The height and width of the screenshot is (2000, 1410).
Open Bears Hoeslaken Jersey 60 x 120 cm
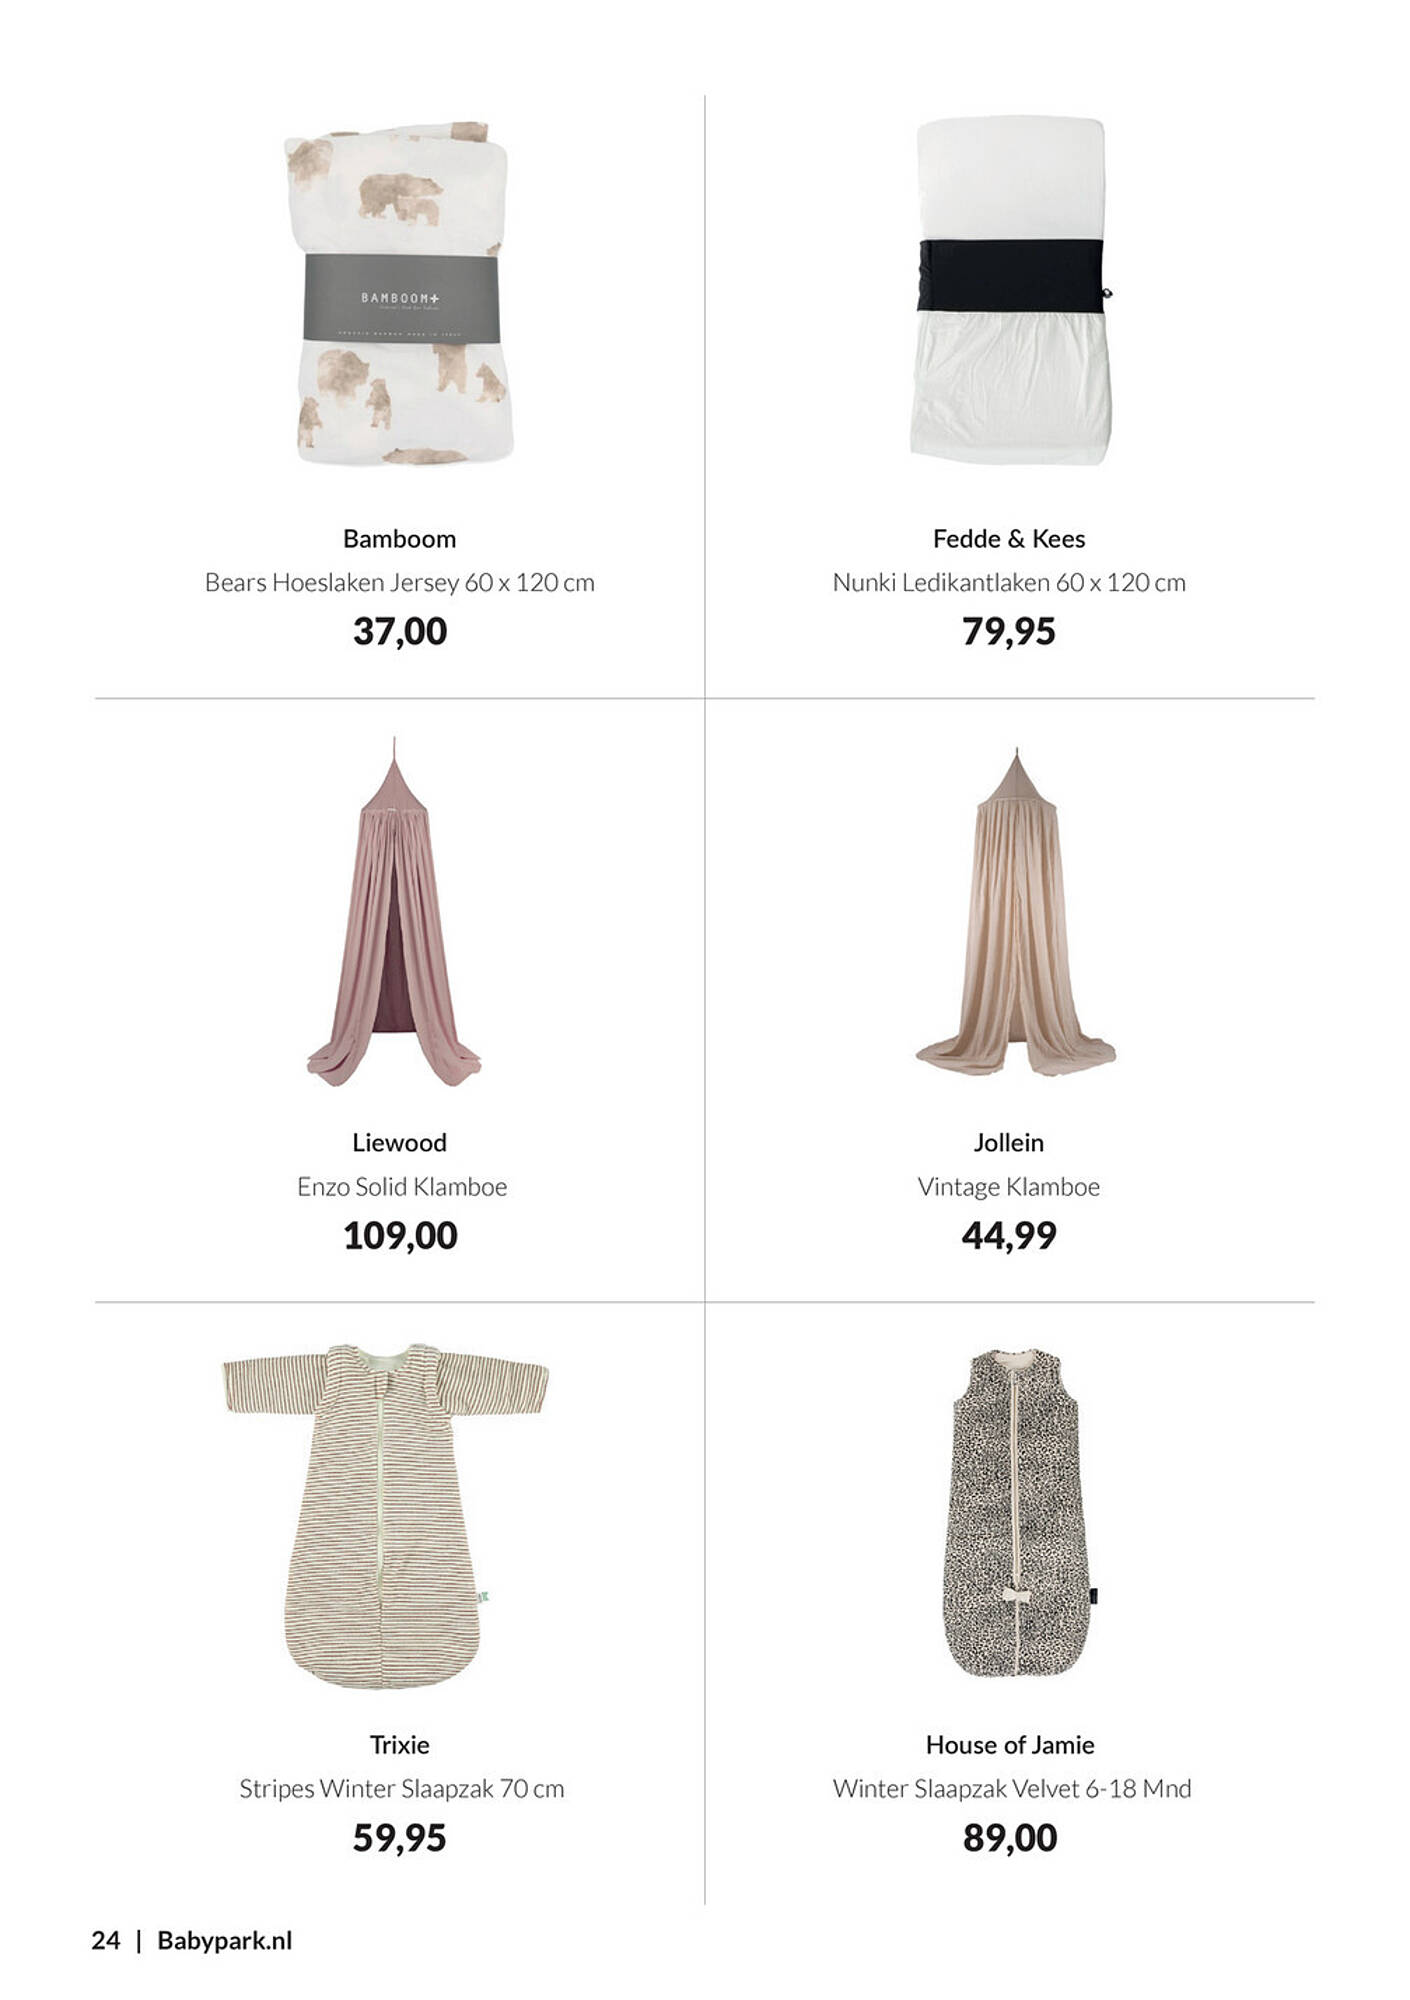(400, 583)
